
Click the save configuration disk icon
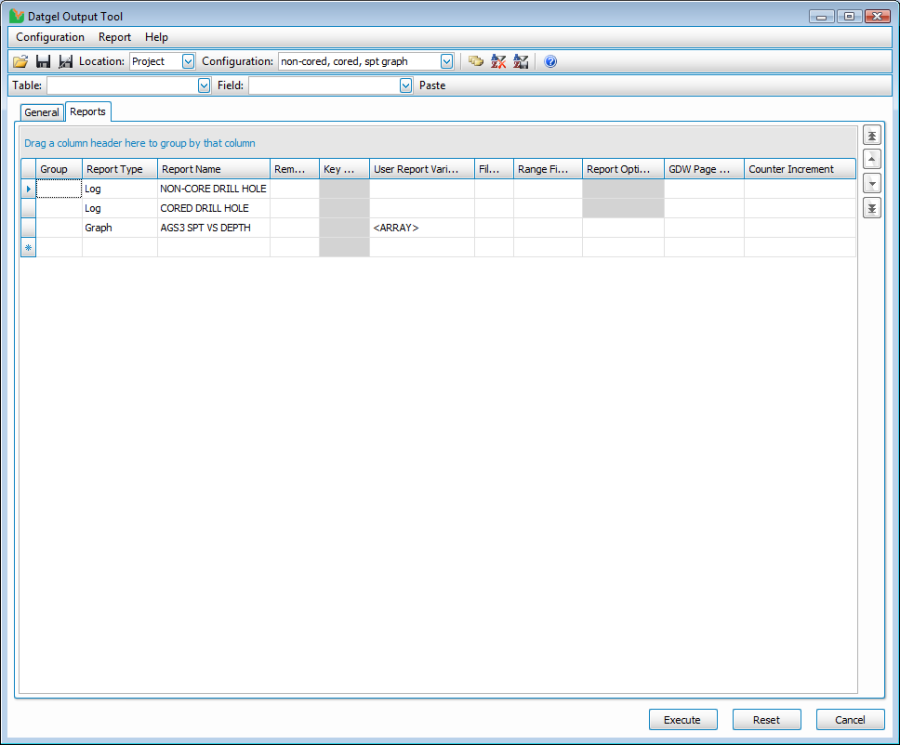coord(43,62)
